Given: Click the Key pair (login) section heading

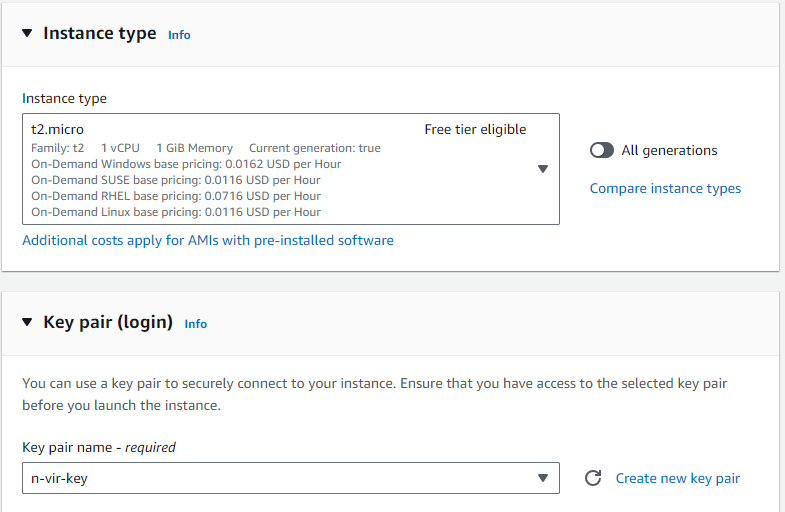Looking at the screenshot, I should point(108,322).
